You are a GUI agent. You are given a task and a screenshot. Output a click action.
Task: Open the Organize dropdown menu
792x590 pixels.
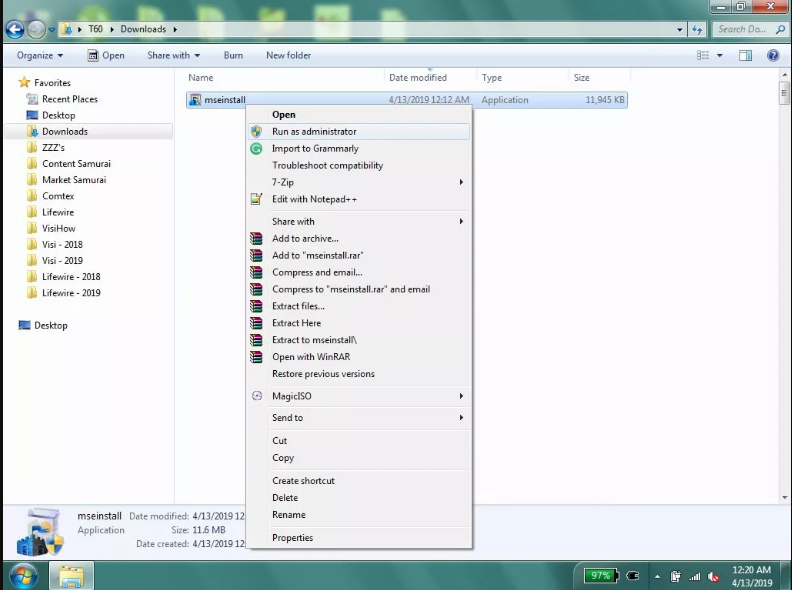[40, 56]
